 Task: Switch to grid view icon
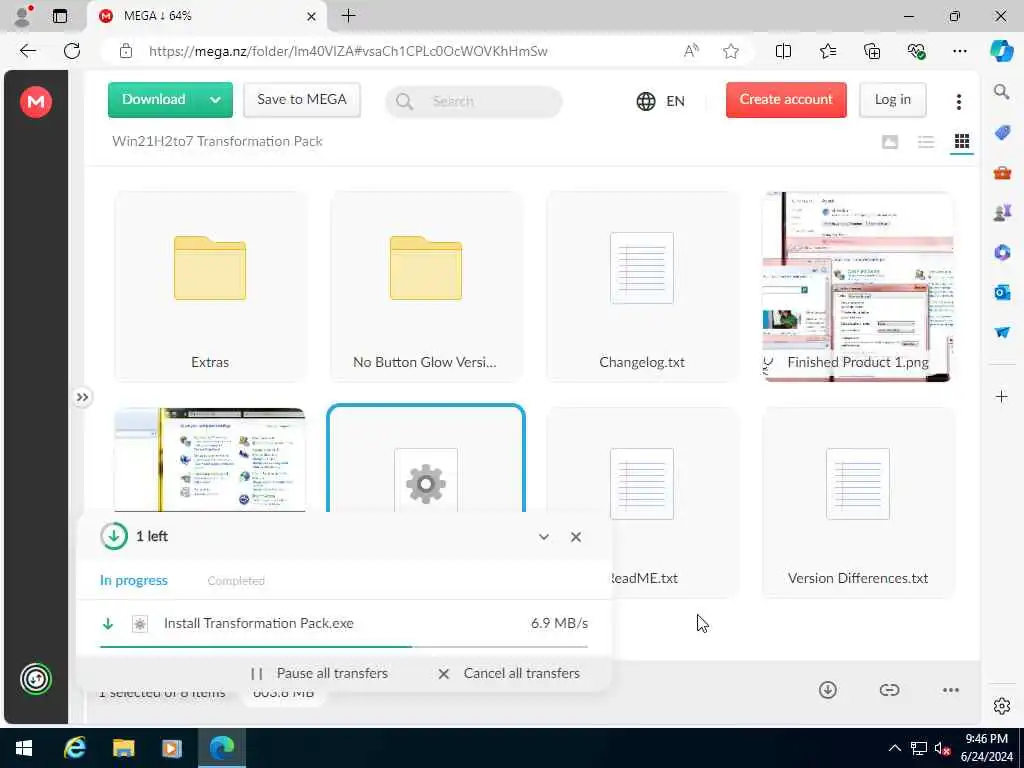coord(962,142)
